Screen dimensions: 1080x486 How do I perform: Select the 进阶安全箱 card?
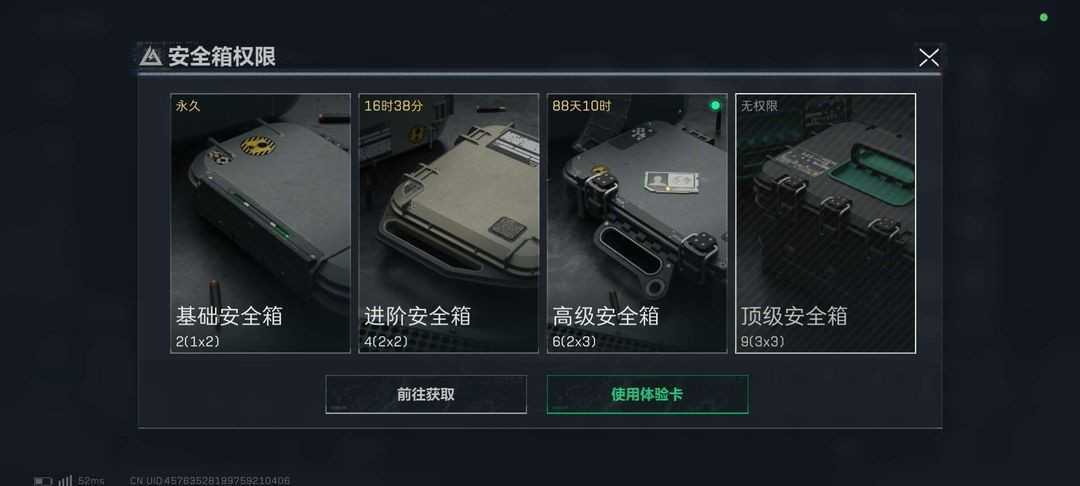(448, 223)
